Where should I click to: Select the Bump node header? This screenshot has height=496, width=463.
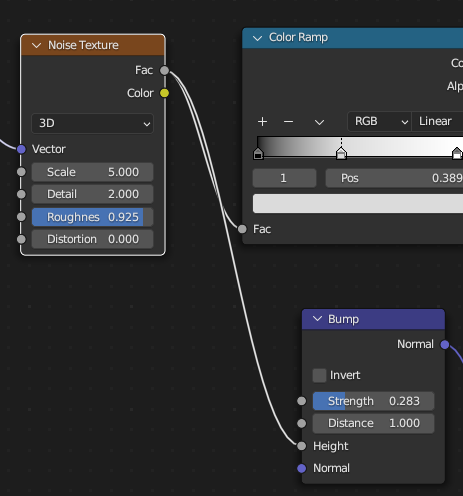click(x=373, y=319)
